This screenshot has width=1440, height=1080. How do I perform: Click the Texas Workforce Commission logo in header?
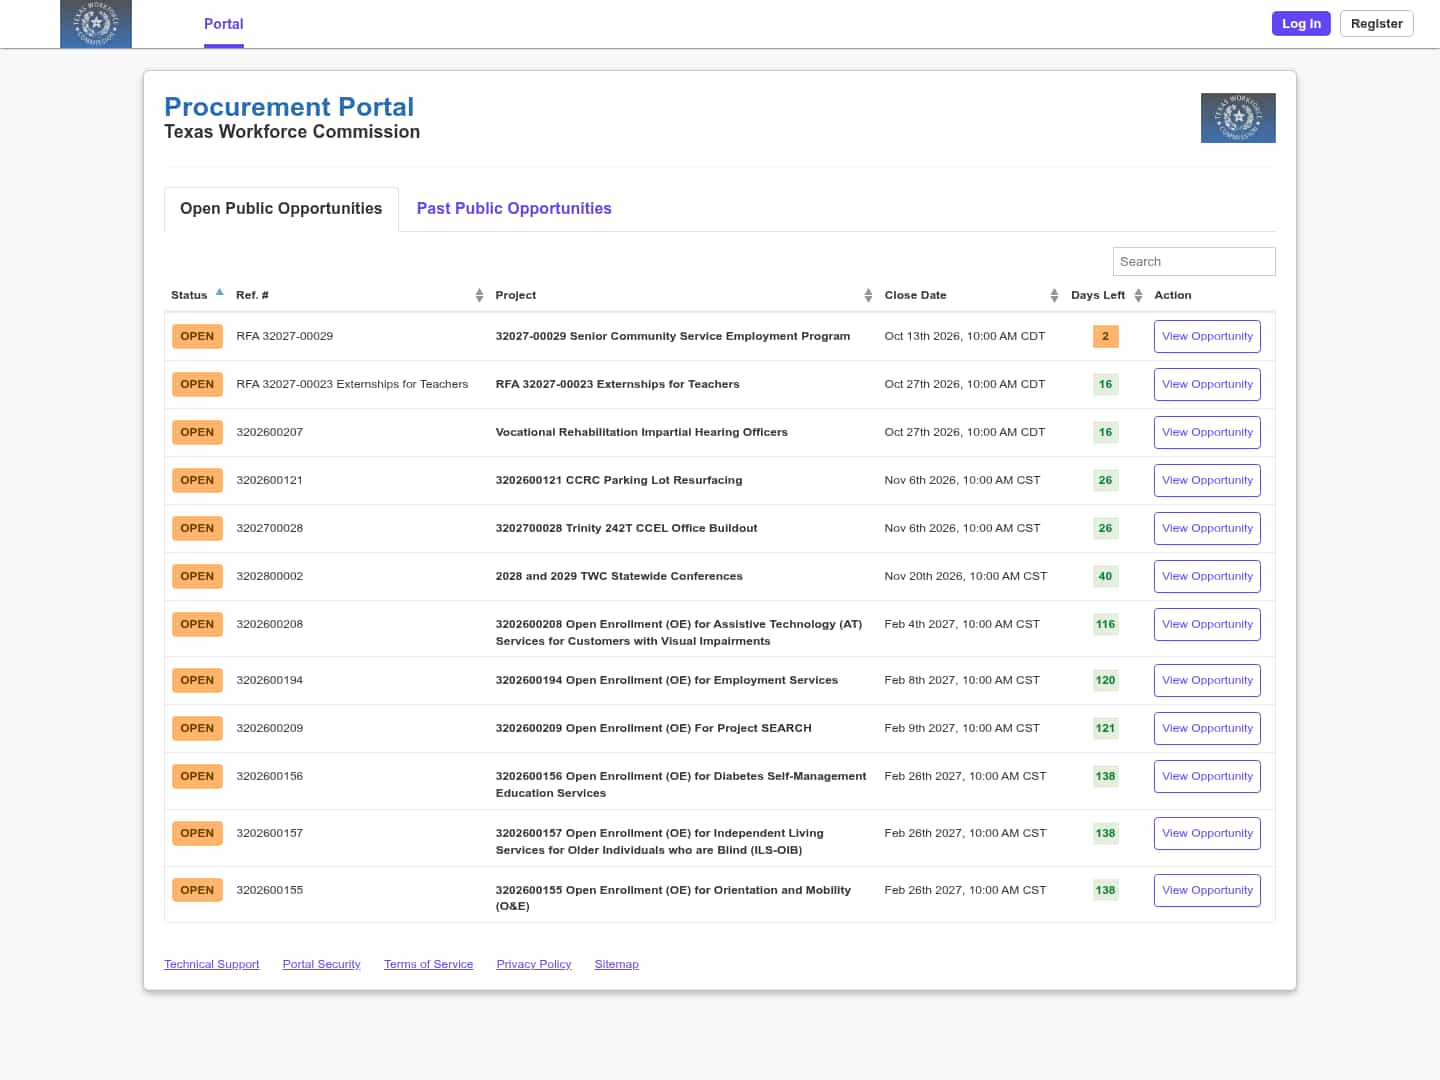[96, 24]
